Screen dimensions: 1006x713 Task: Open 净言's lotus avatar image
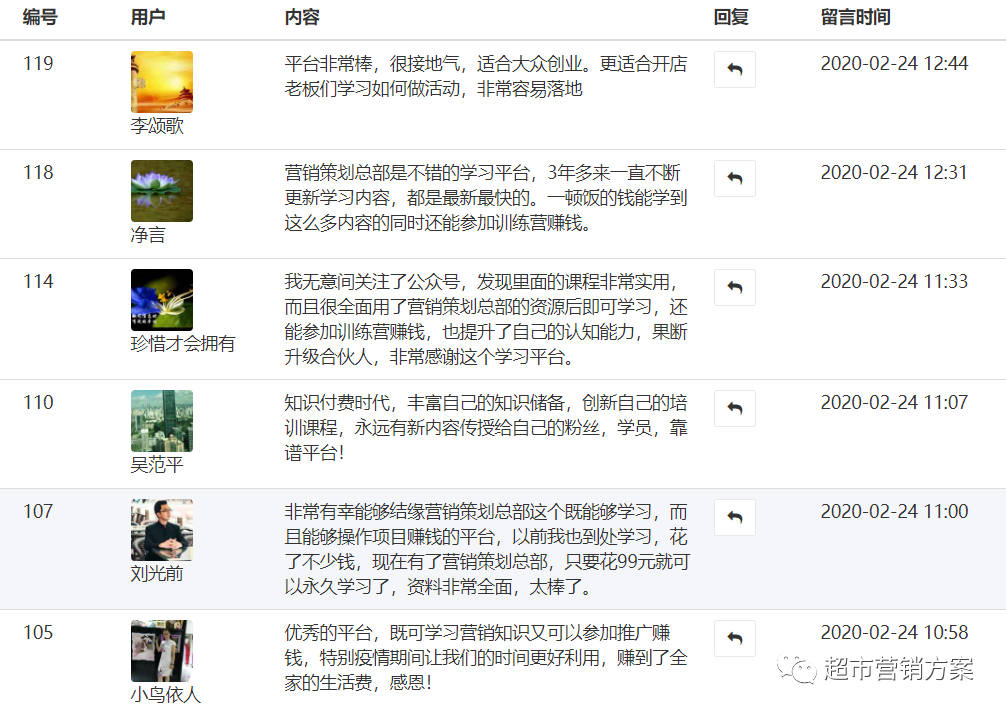(162, 191)
